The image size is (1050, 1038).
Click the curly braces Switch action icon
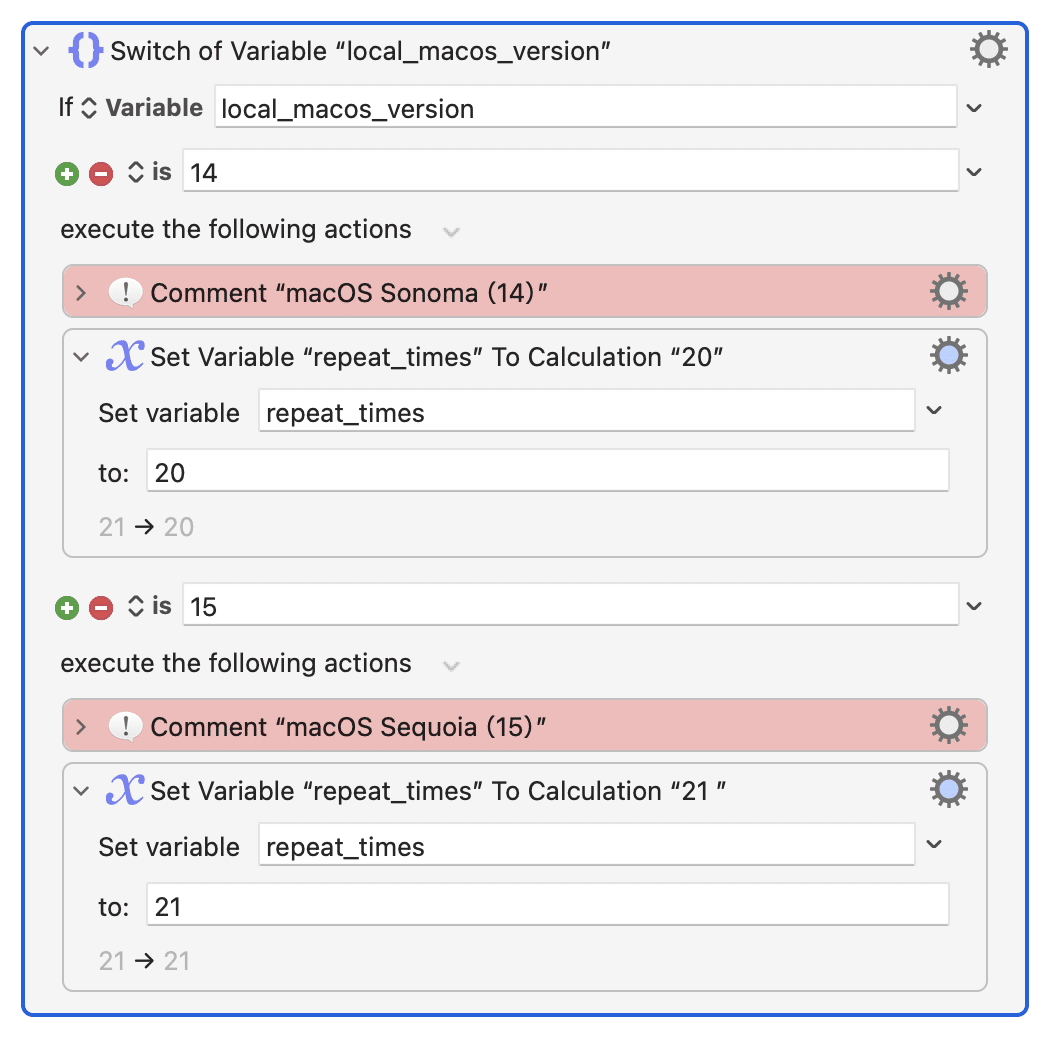(x=86, y=50)
